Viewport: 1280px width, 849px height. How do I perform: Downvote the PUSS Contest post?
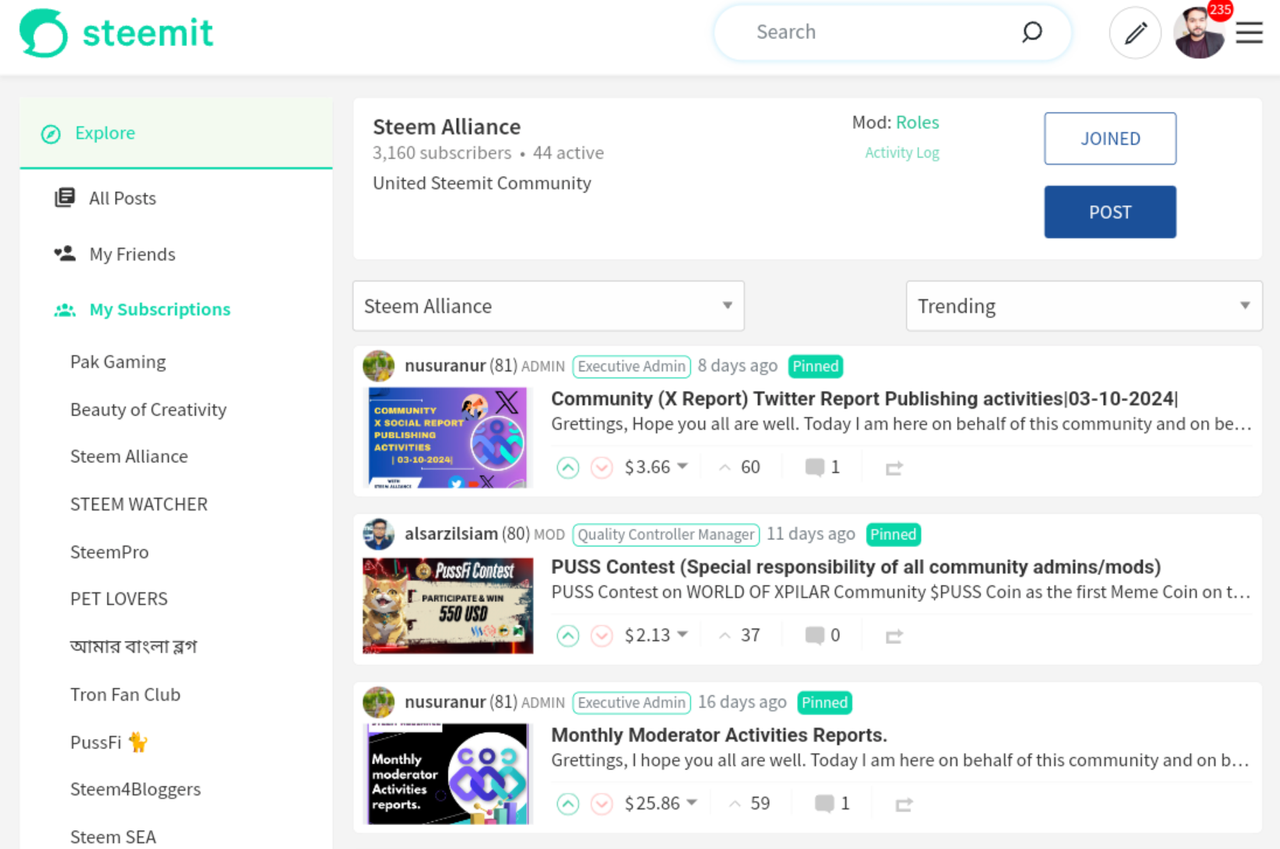(x=601, y=635)
